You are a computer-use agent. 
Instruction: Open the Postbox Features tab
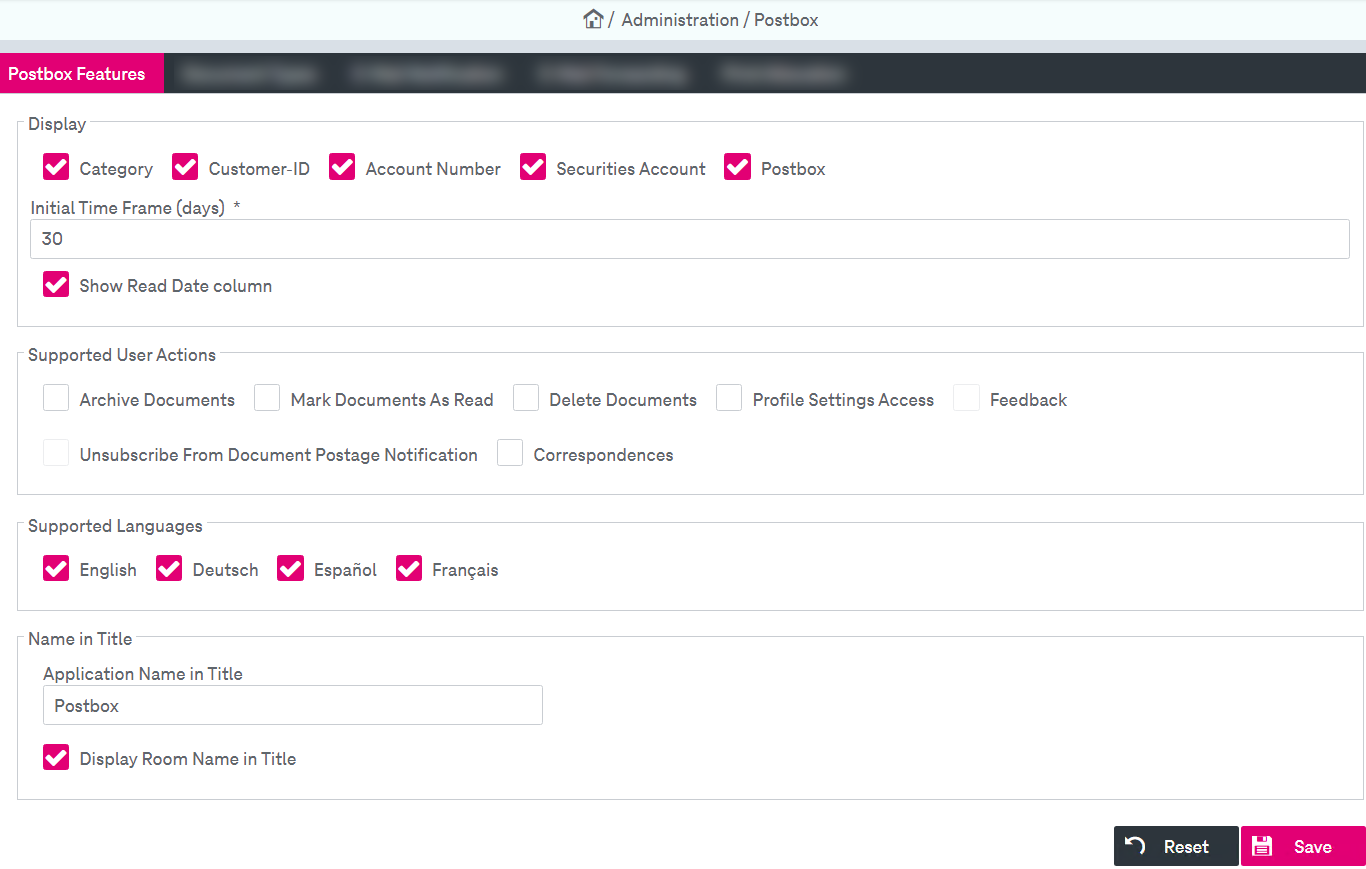[77, 74]
